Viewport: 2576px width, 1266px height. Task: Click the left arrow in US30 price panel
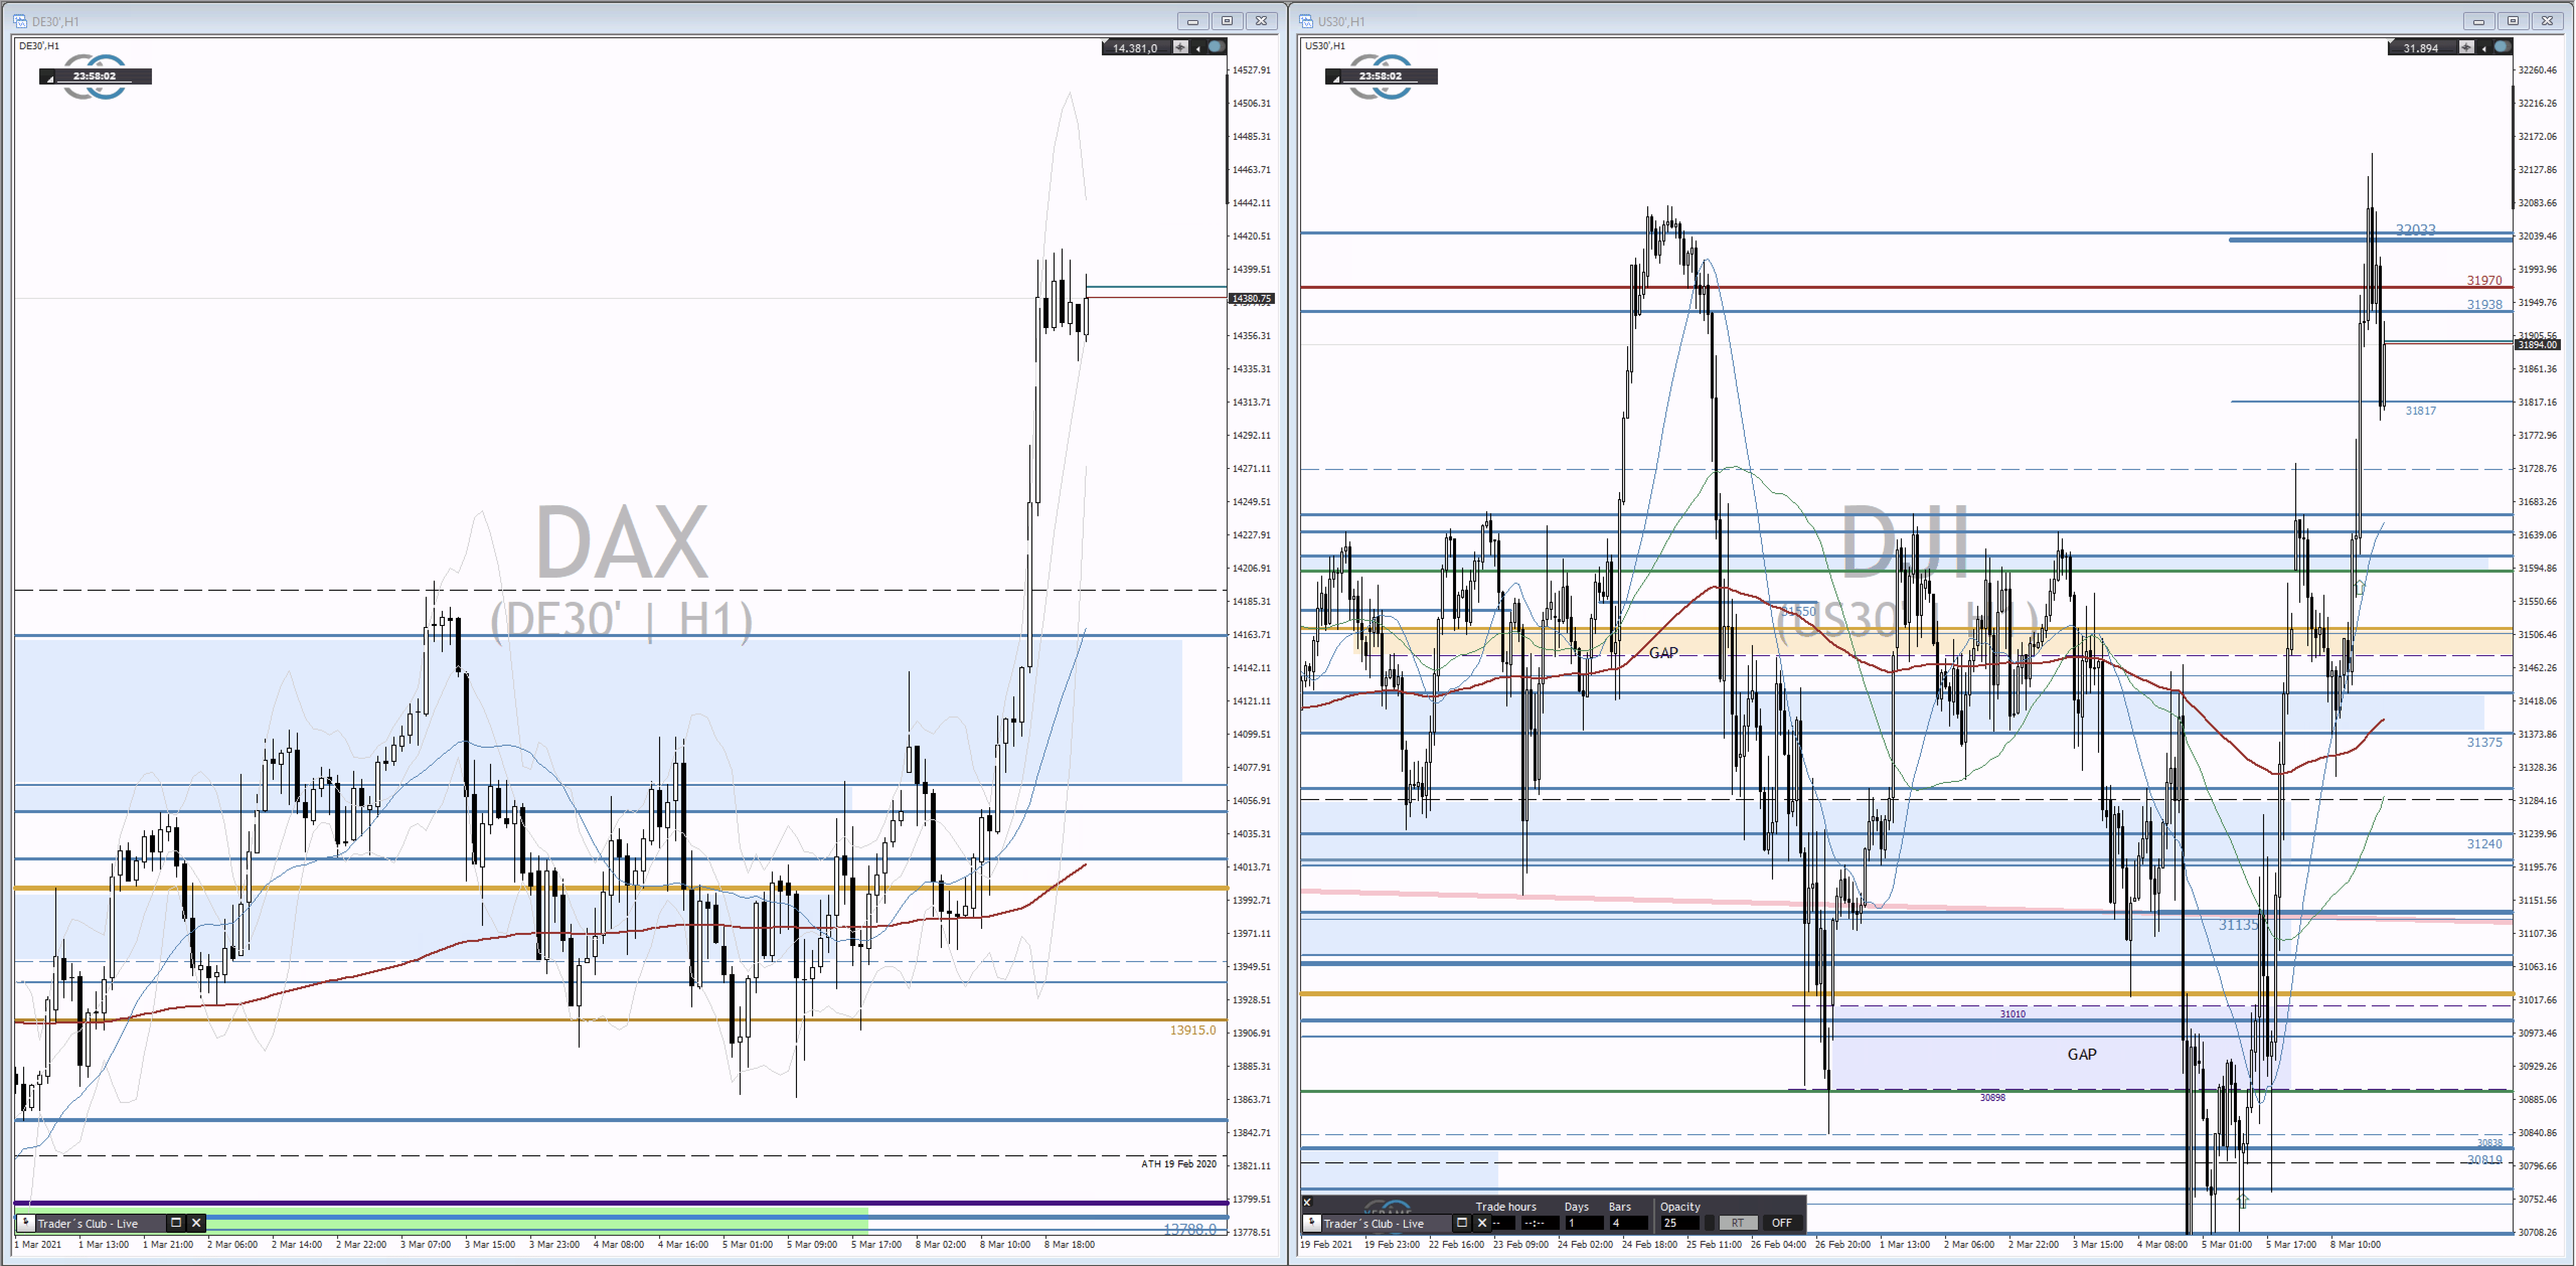point(2484,48)
